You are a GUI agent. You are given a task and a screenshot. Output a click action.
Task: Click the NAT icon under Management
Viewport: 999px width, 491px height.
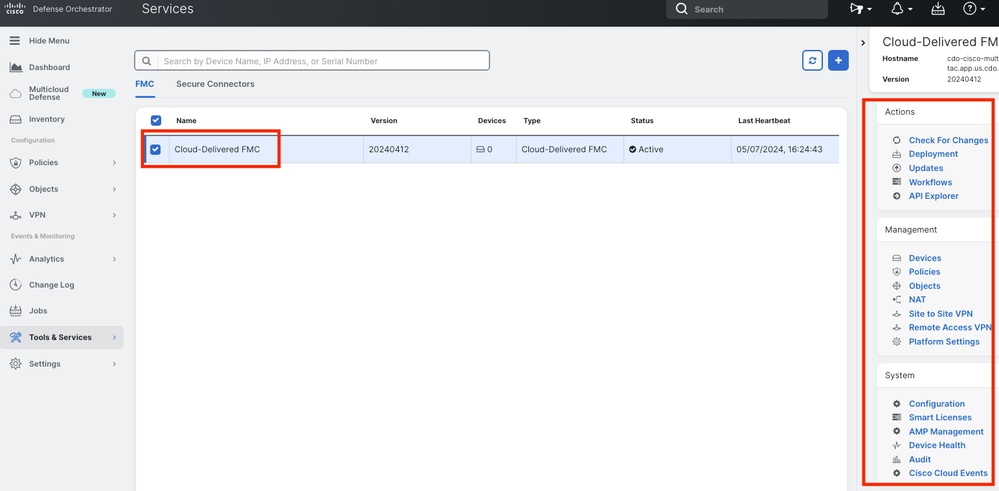896,299
